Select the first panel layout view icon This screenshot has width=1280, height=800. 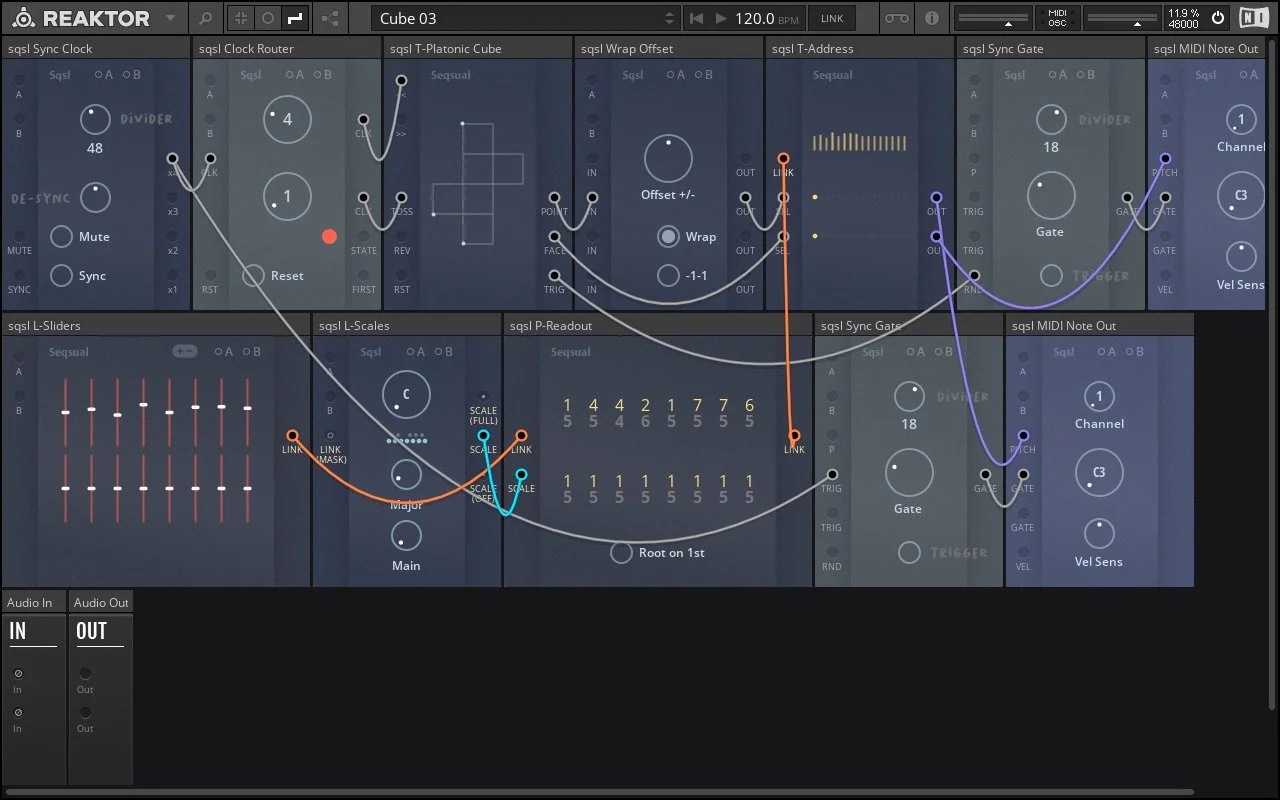click(x=241, y=18)
